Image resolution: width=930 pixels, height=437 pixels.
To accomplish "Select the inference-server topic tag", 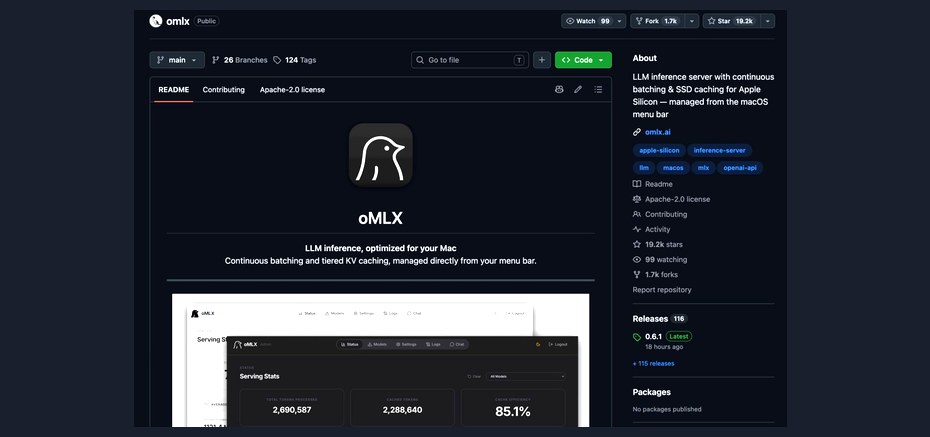I will coord(719,151).
